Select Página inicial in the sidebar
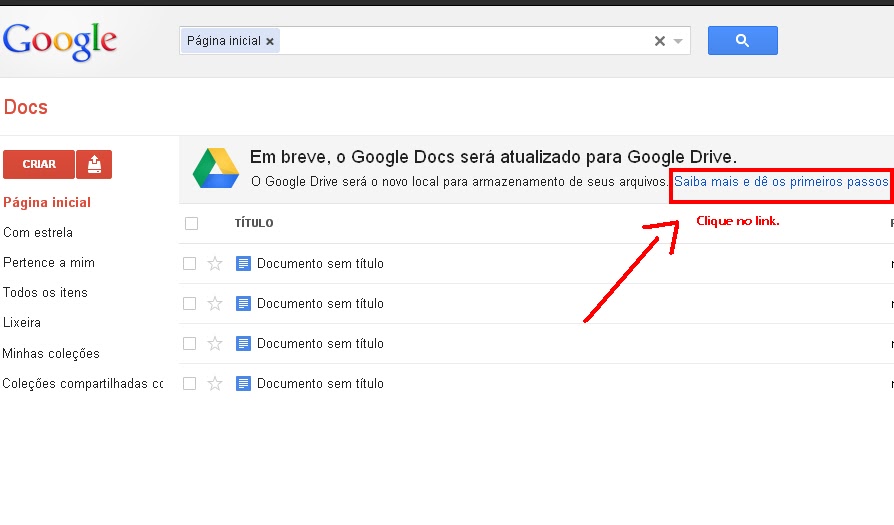The height and width of the screenshot is (525, 894). tap(47, 202)
